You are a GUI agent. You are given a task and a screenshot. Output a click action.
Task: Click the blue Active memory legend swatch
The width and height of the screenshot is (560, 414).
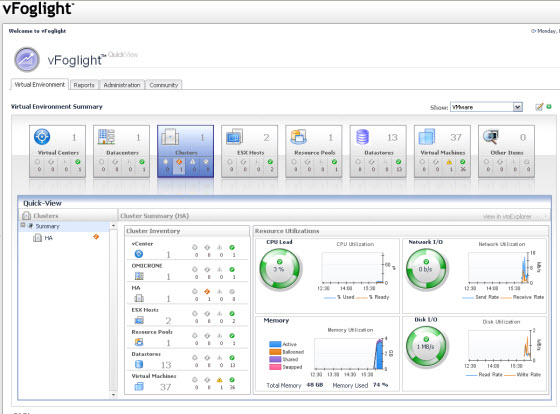point(275,344)
